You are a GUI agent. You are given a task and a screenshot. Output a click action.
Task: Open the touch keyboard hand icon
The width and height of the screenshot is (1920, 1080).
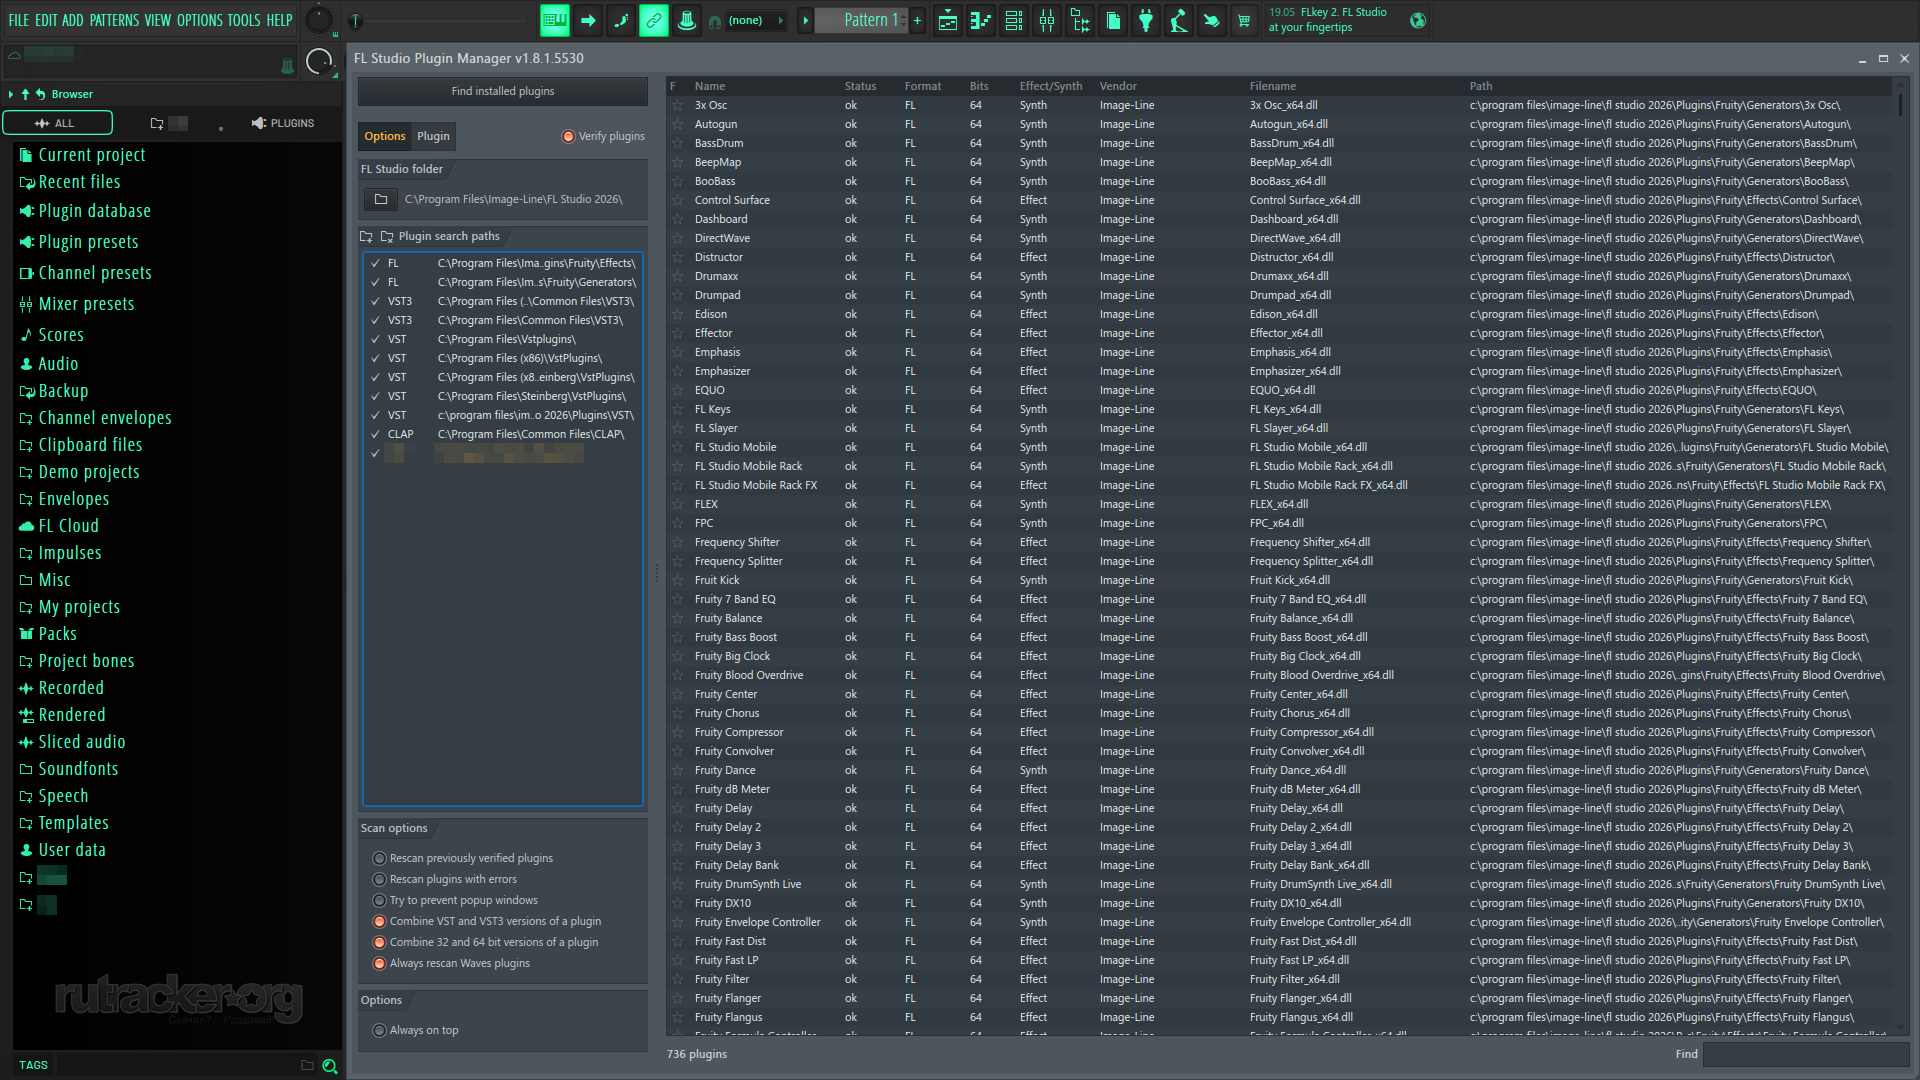(x=1212, y=20)
